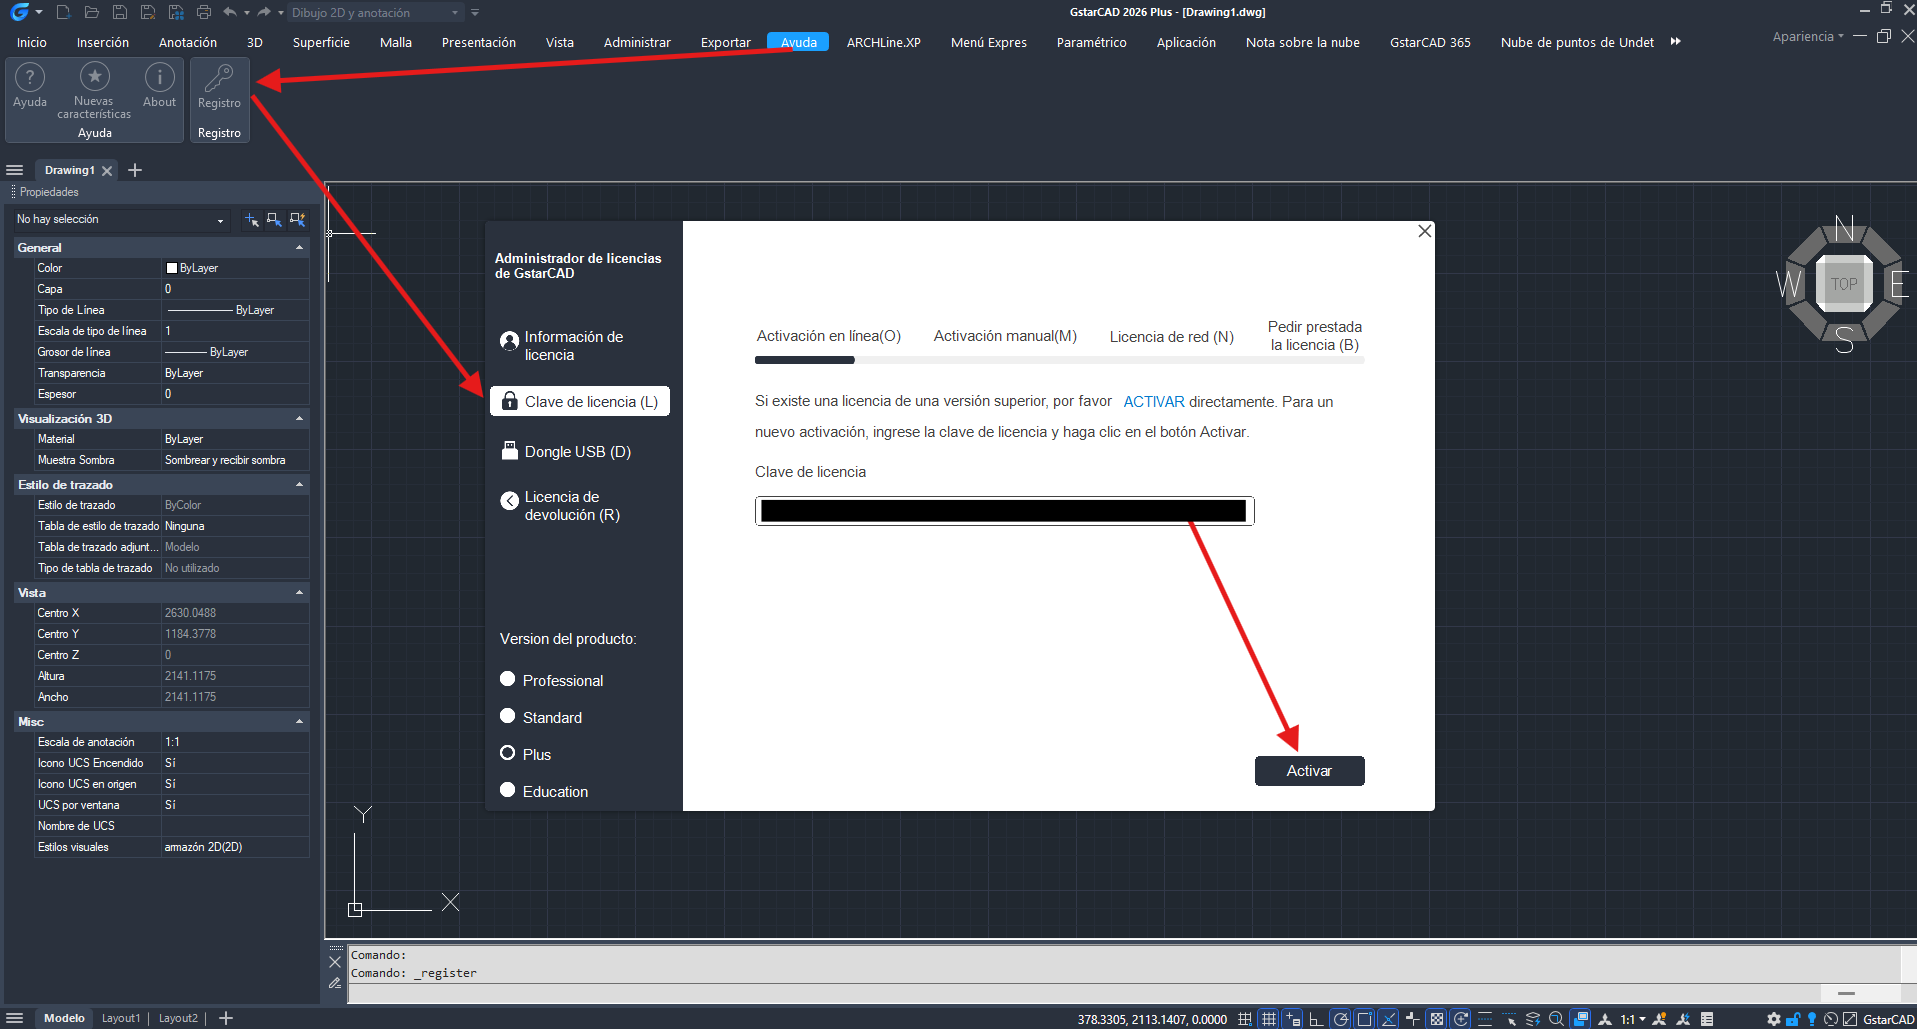The image size is (1917, 1029).
Task: Expand the hidden ribbon tabs arrow
Action: (x=1676, y=42)
